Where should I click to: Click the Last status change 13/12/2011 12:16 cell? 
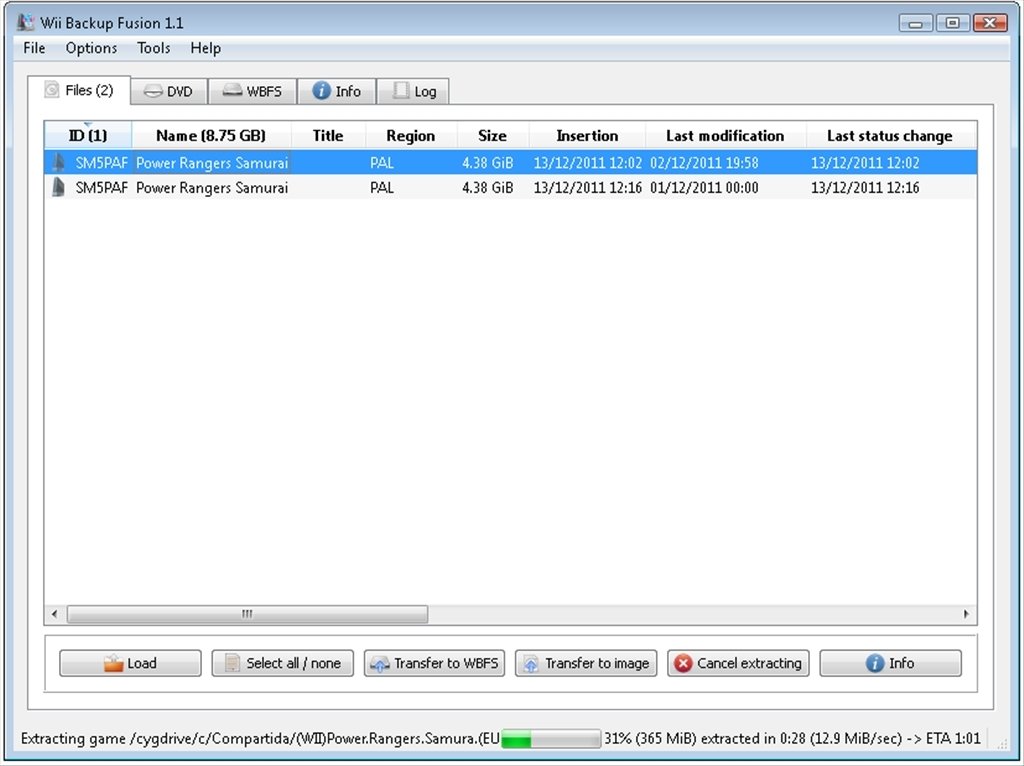tap(865, 188)
